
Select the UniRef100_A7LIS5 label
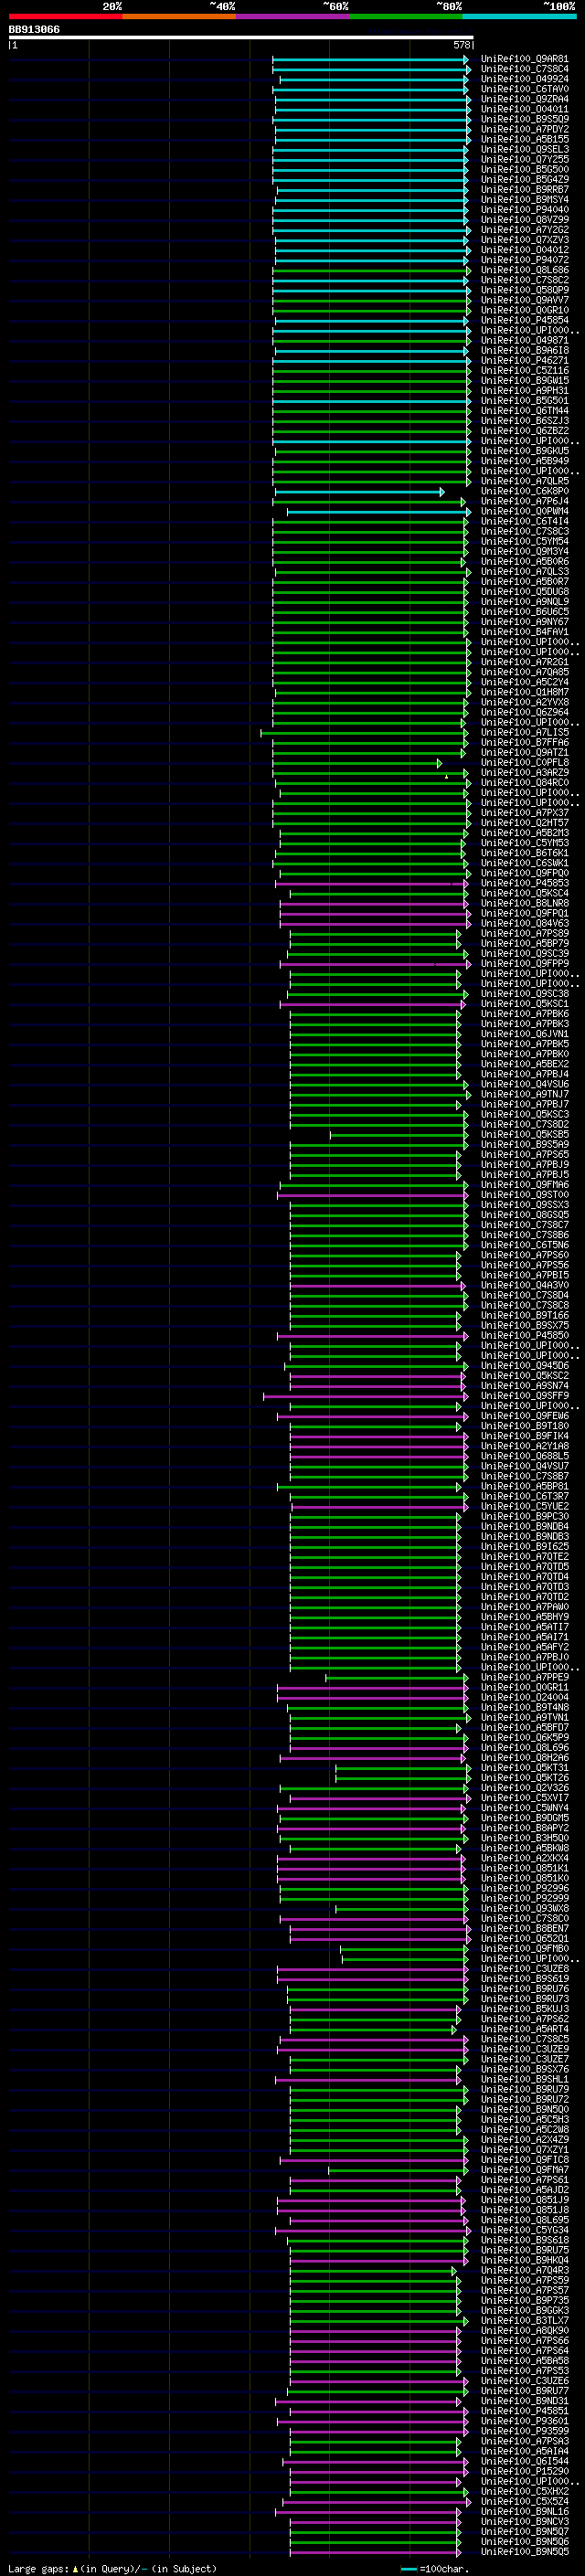(x=525, y=732)
